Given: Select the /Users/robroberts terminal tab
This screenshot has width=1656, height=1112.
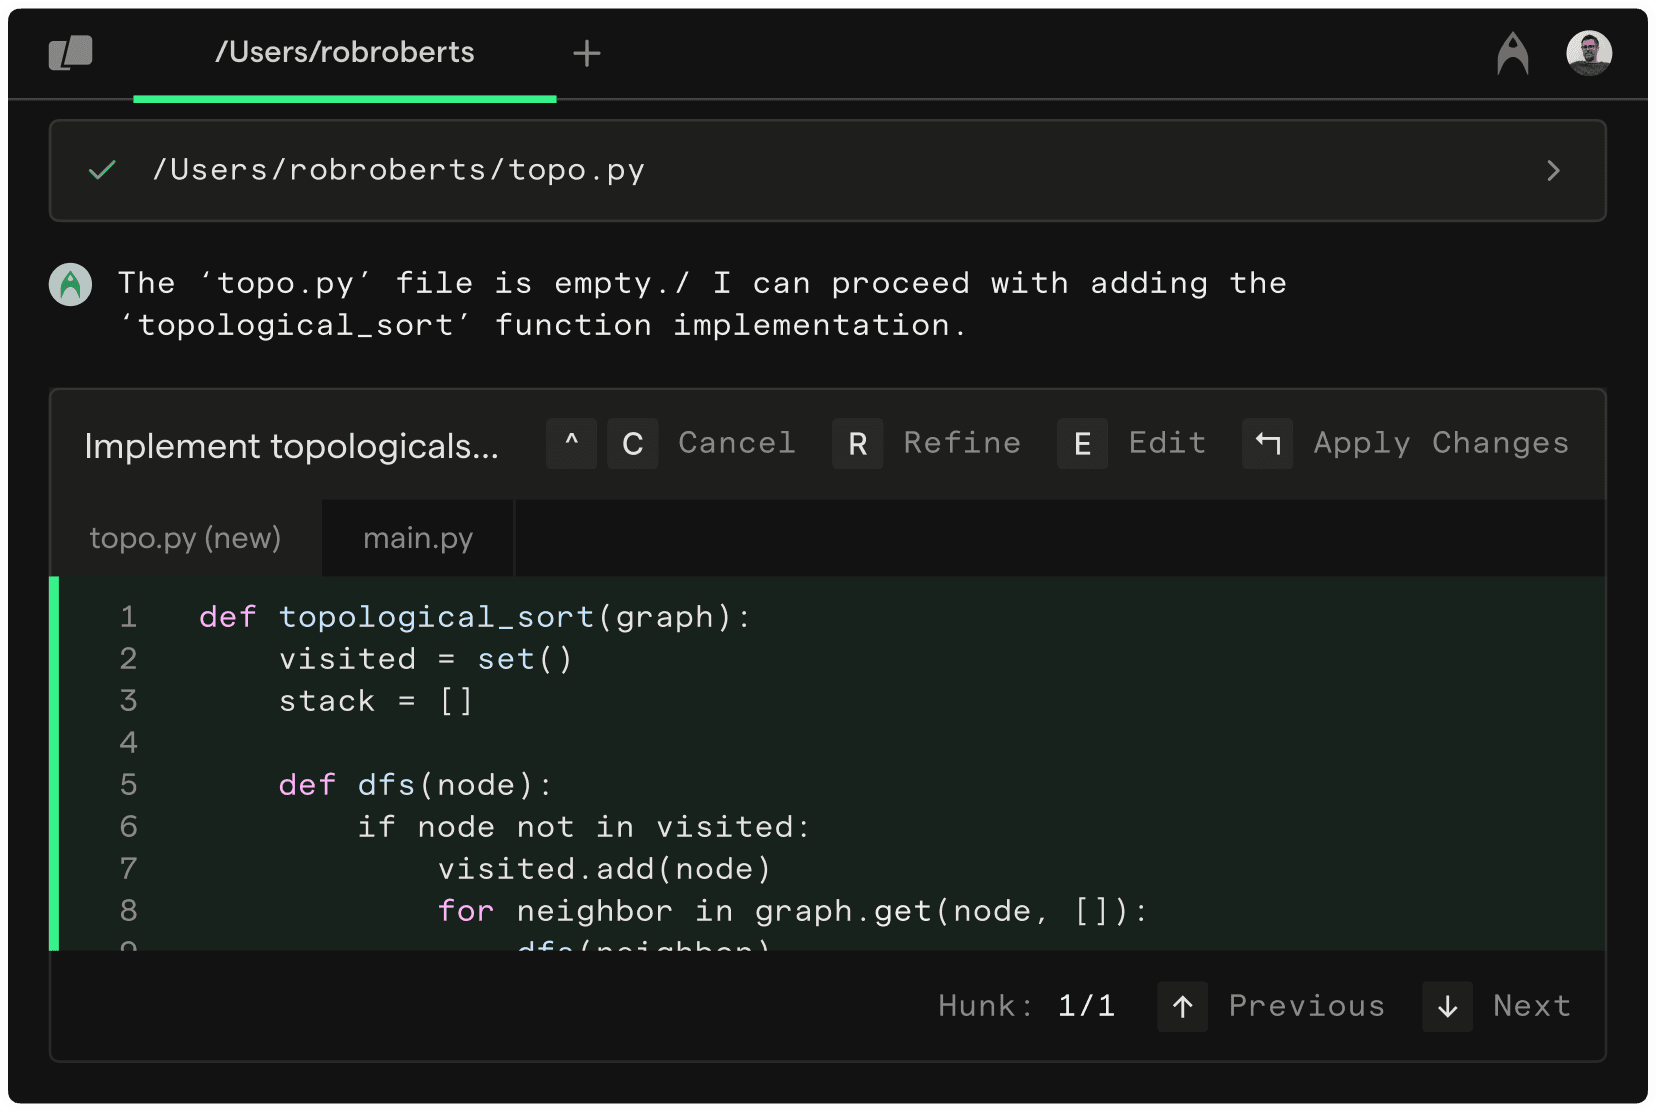Looking at the screenshot, I should pos(344,53).
